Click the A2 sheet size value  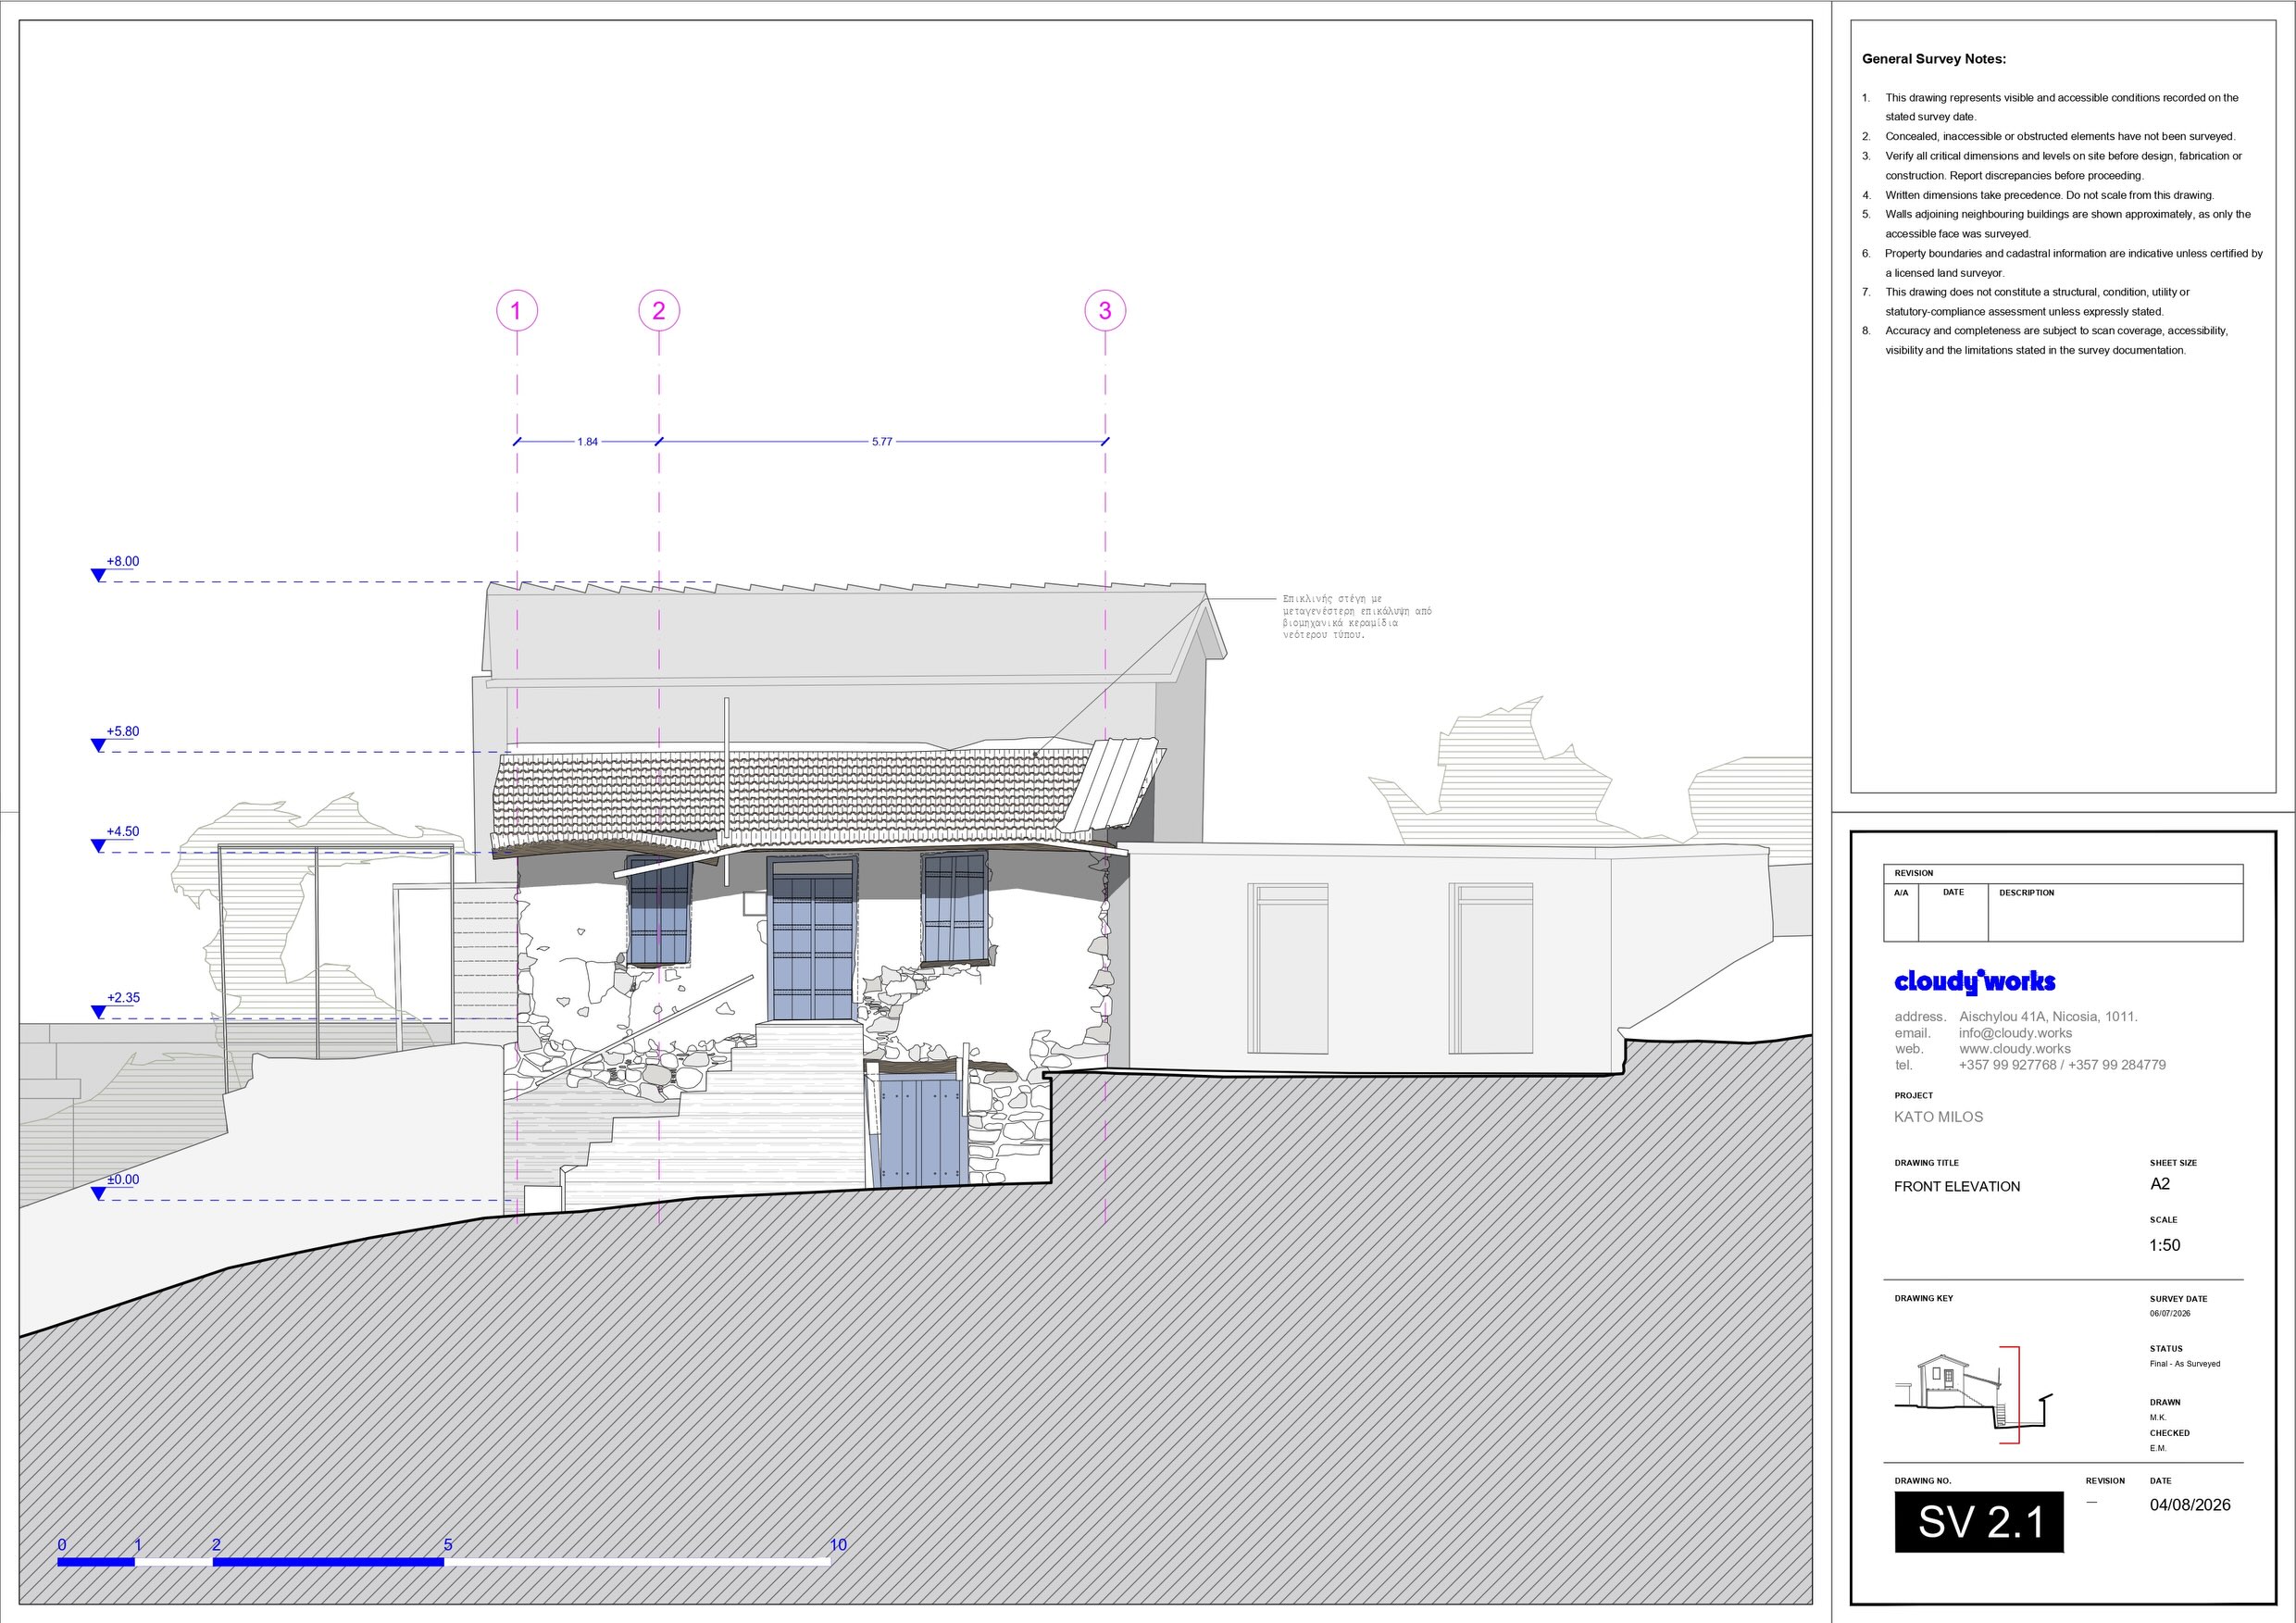click(2160, 1184)
